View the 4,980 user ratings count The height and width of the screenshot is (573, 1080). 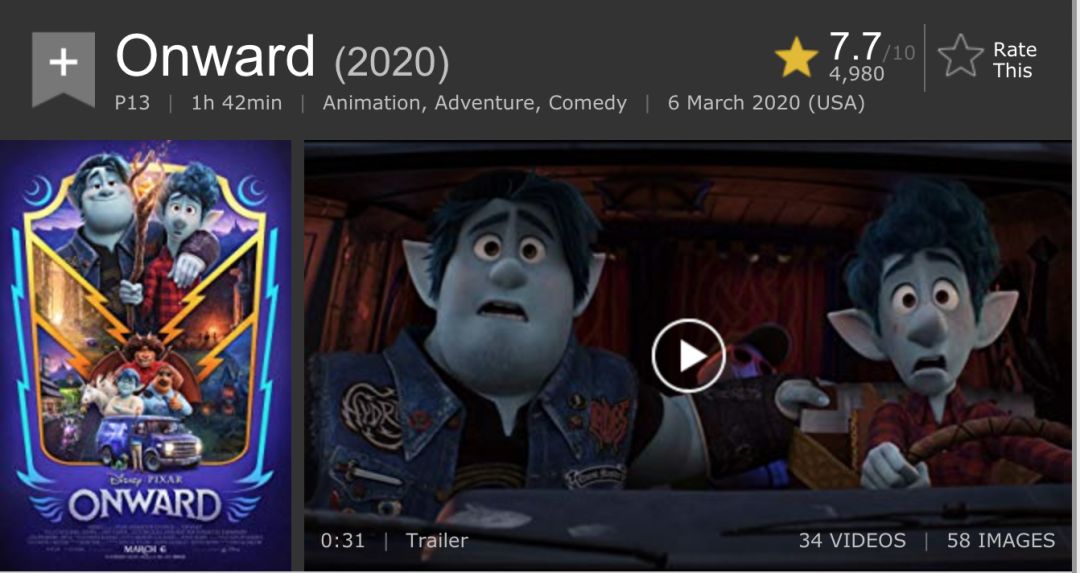click(x=856, y=73)
